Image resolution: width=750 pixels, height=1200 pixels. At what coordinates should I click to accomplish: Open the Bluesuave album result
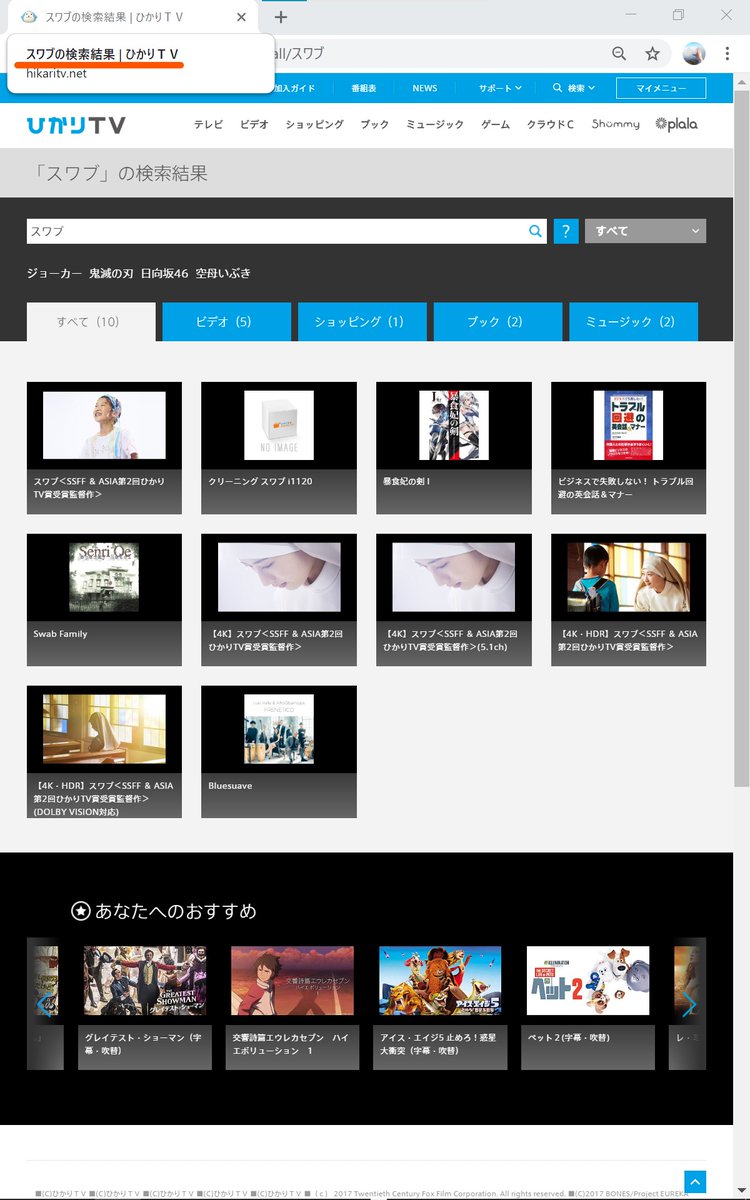[279, 752]
